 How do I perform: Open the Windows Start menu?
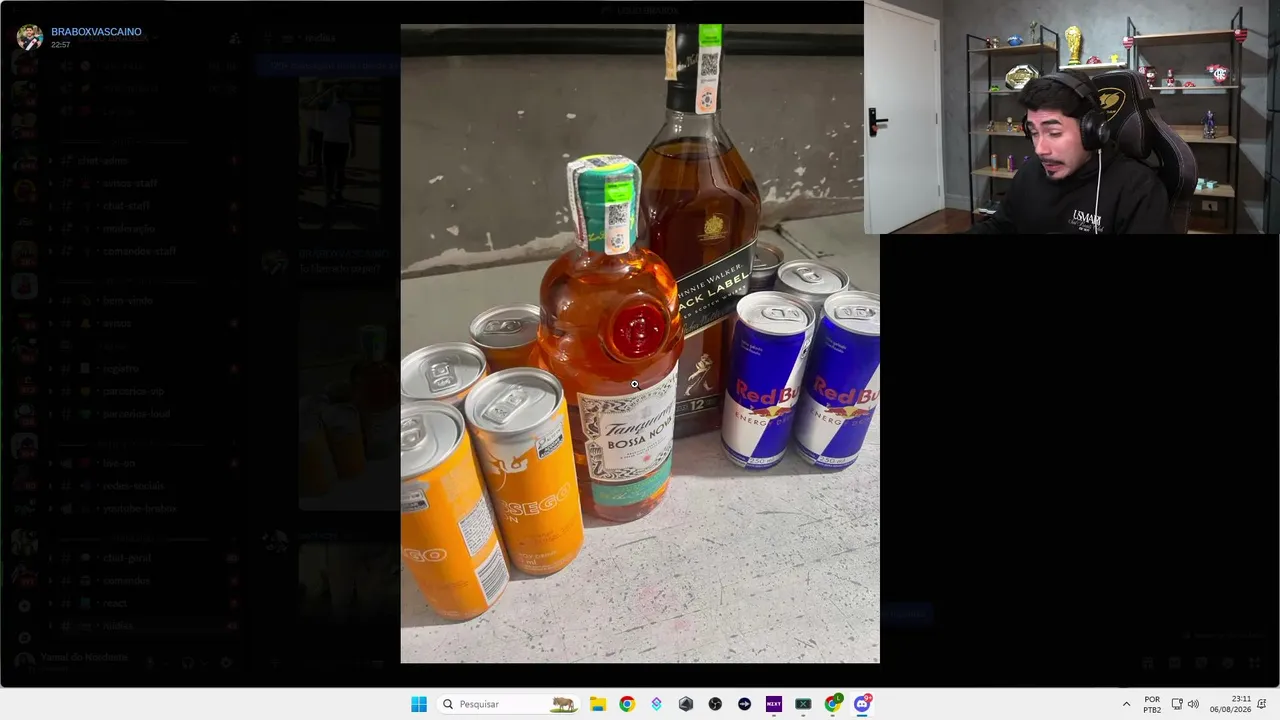pos(419,704)
